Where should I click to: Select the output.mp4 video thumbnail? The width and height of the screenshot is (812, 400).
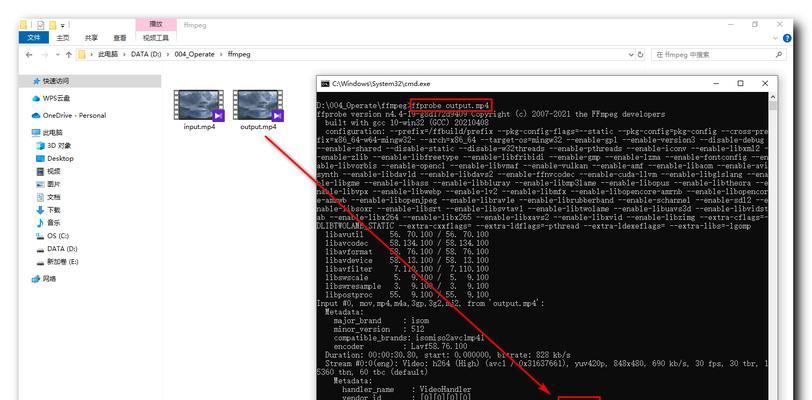pyautogui.click(x=258, y=105)
